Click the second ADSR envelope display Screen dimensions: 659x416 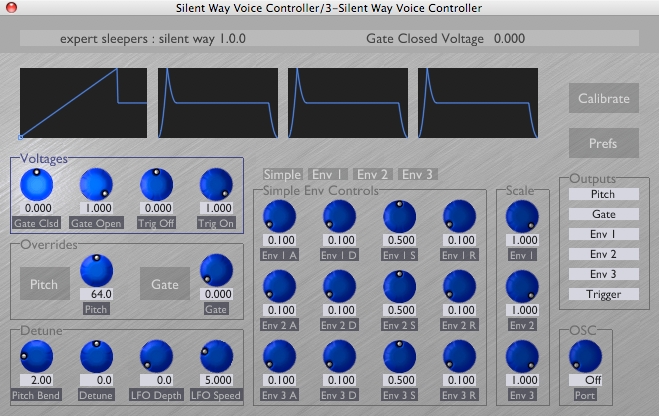(348, 103)
